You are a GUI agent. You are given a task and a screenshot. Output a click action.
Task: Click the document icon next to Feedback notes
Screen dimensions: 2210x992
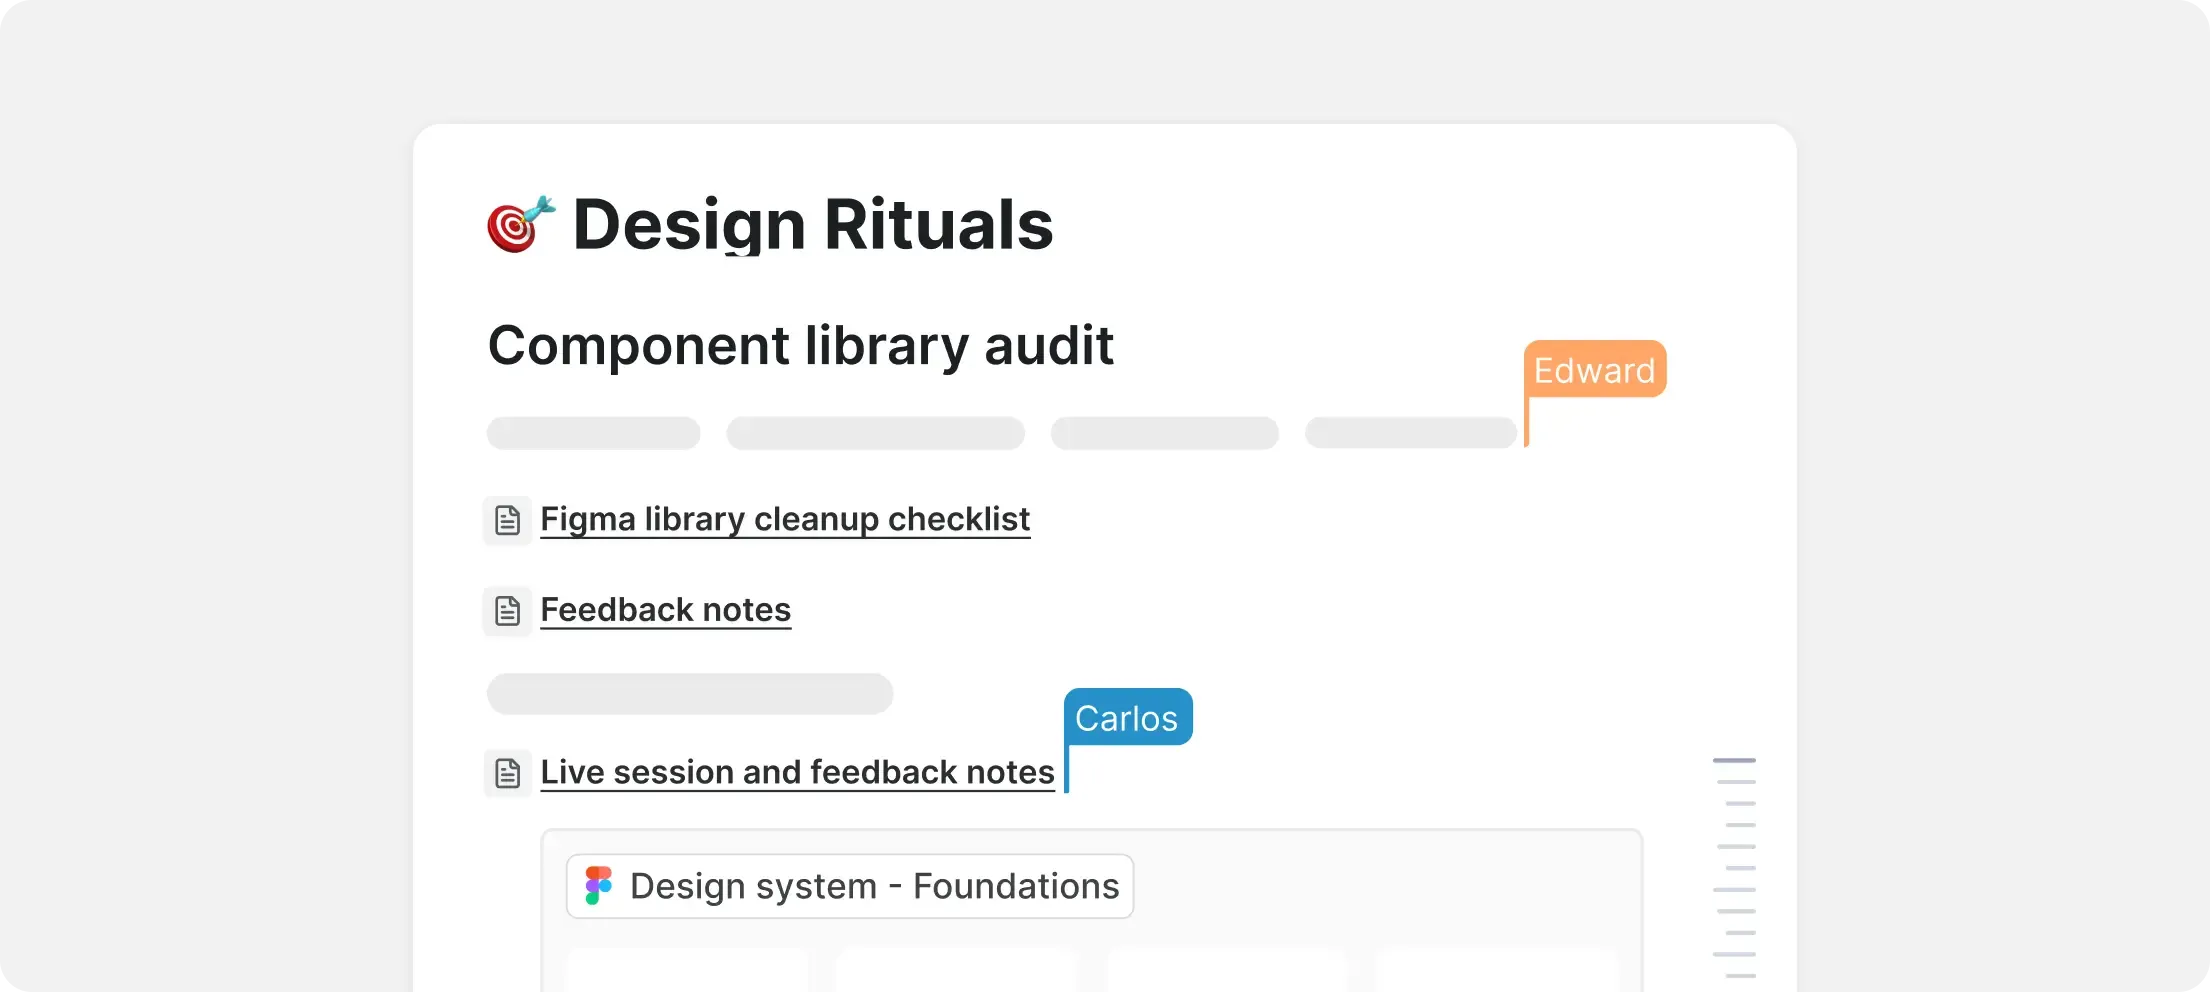pos(508,610)
